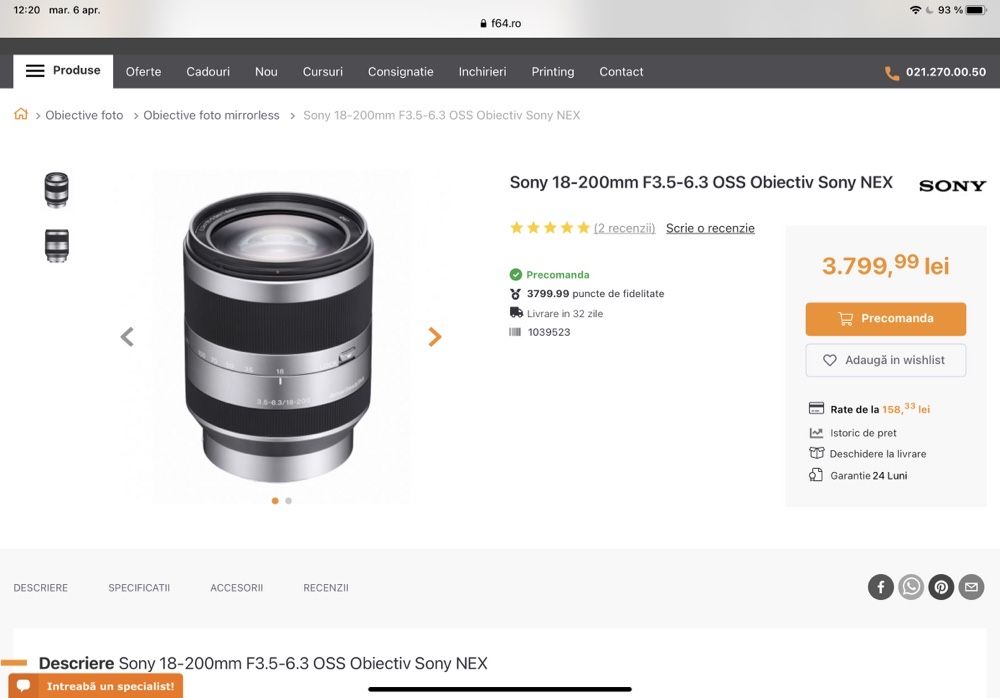Click the main lens product image
1000x698 pixels.
[x=279, y=337]
